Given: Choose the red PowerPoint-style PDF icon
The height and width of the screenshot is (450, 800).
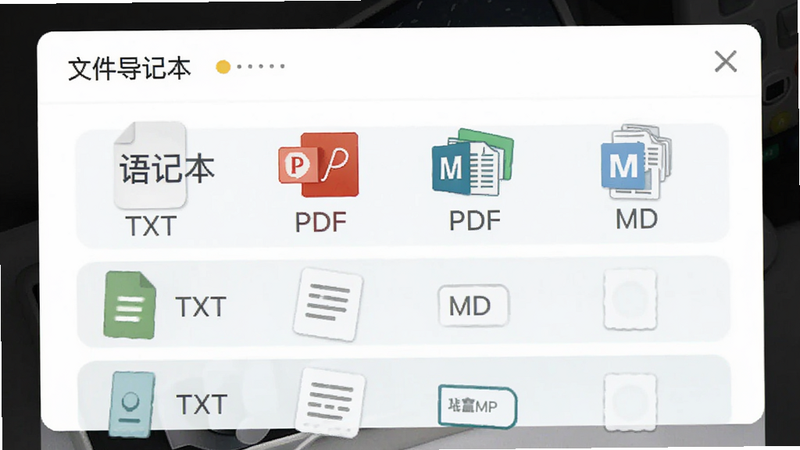Looking at the screenshot, I should (x=318, y=165).
